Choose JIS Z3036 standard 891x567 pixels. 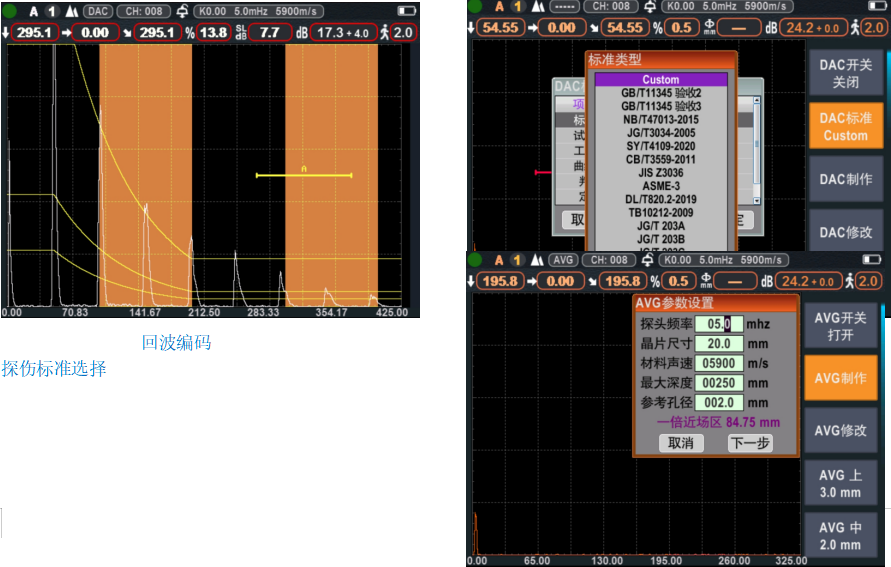661,173
